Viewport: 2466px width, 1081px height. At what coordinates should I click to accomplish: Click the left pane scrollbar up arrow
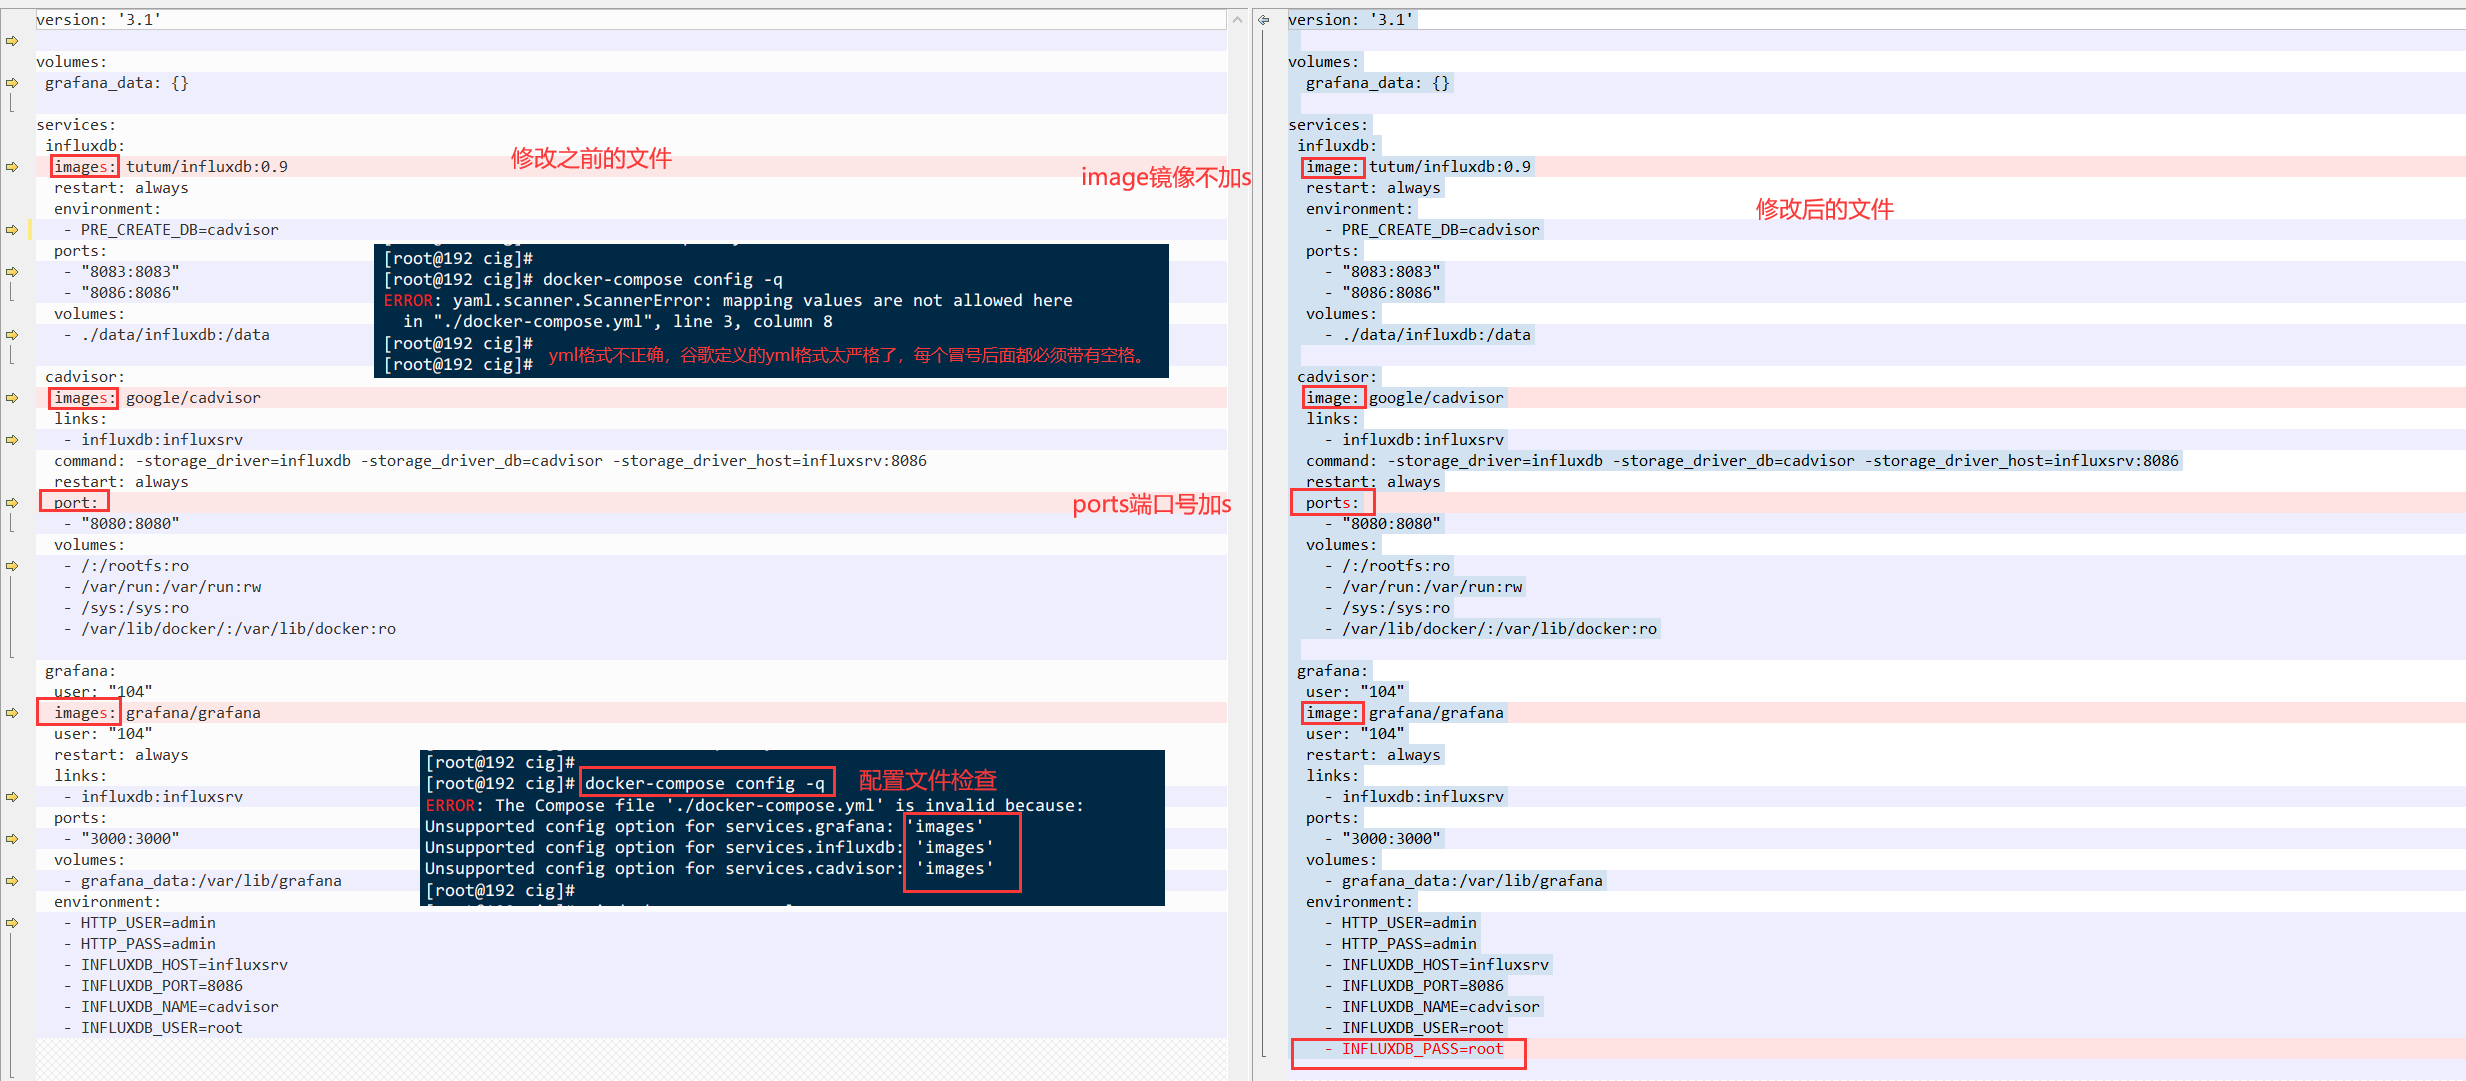[x=1237, y=20]
